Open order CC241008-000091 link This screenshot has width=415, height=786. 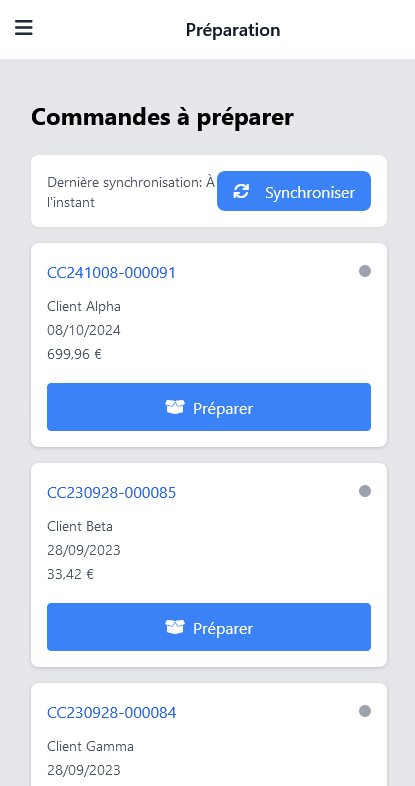point(111,273)
